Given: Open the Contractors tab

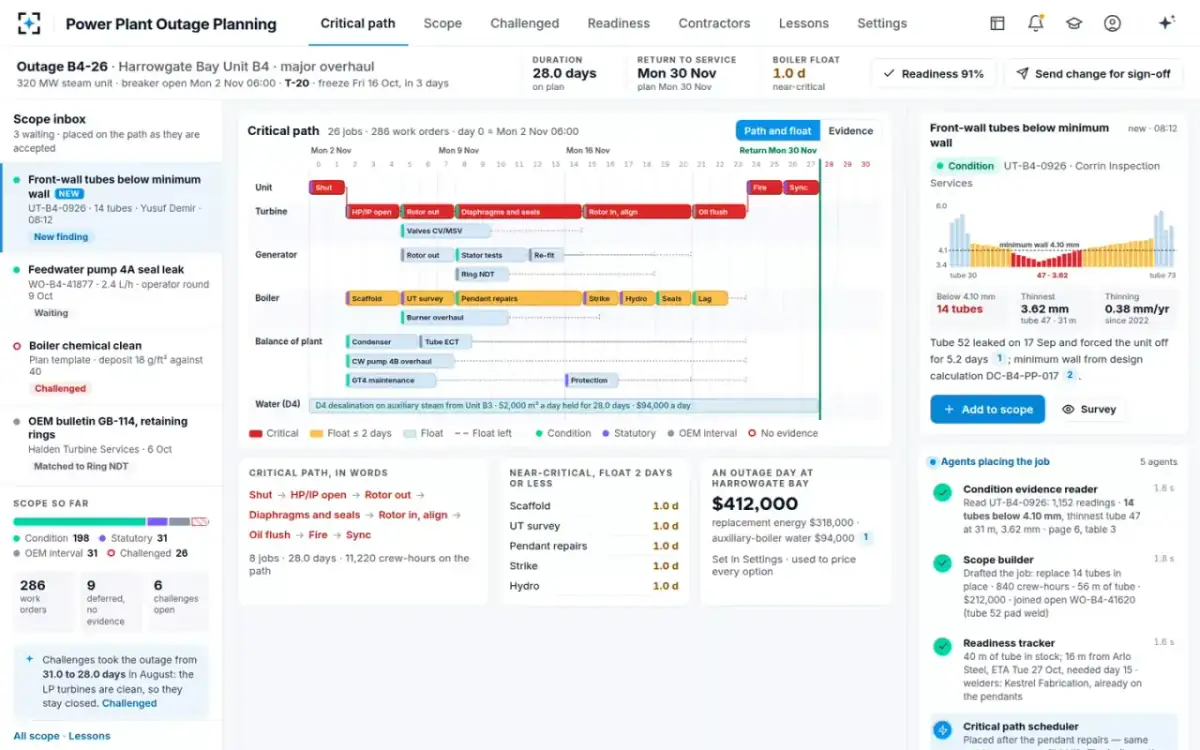Looking at the screenshot, I should click(x=714, y=23).
